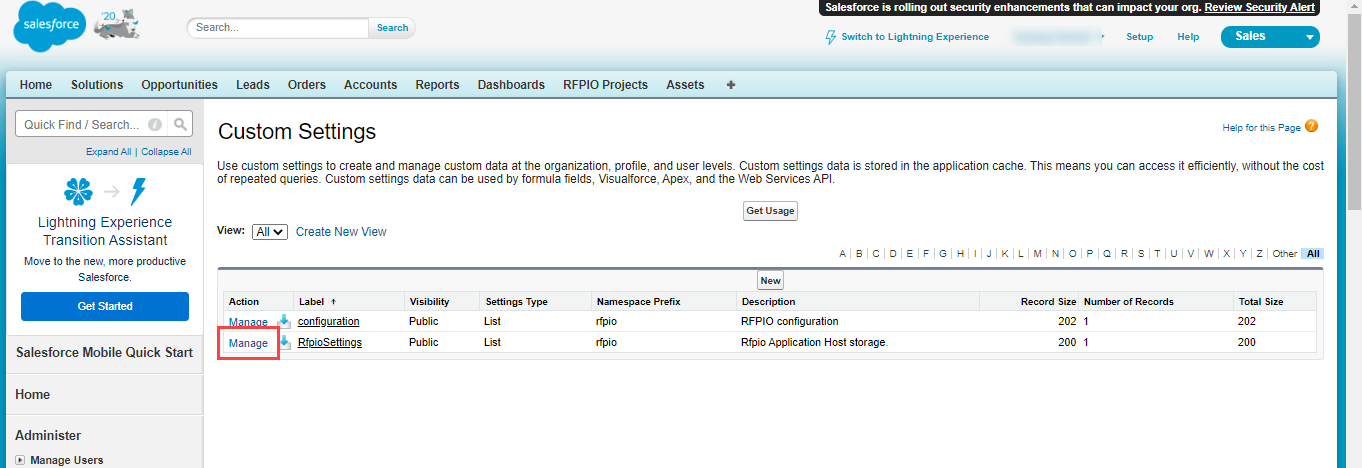Open Salesforce Mobile Quick Start
Screen dimensions: 1362x468
click(x=104, y=352)
